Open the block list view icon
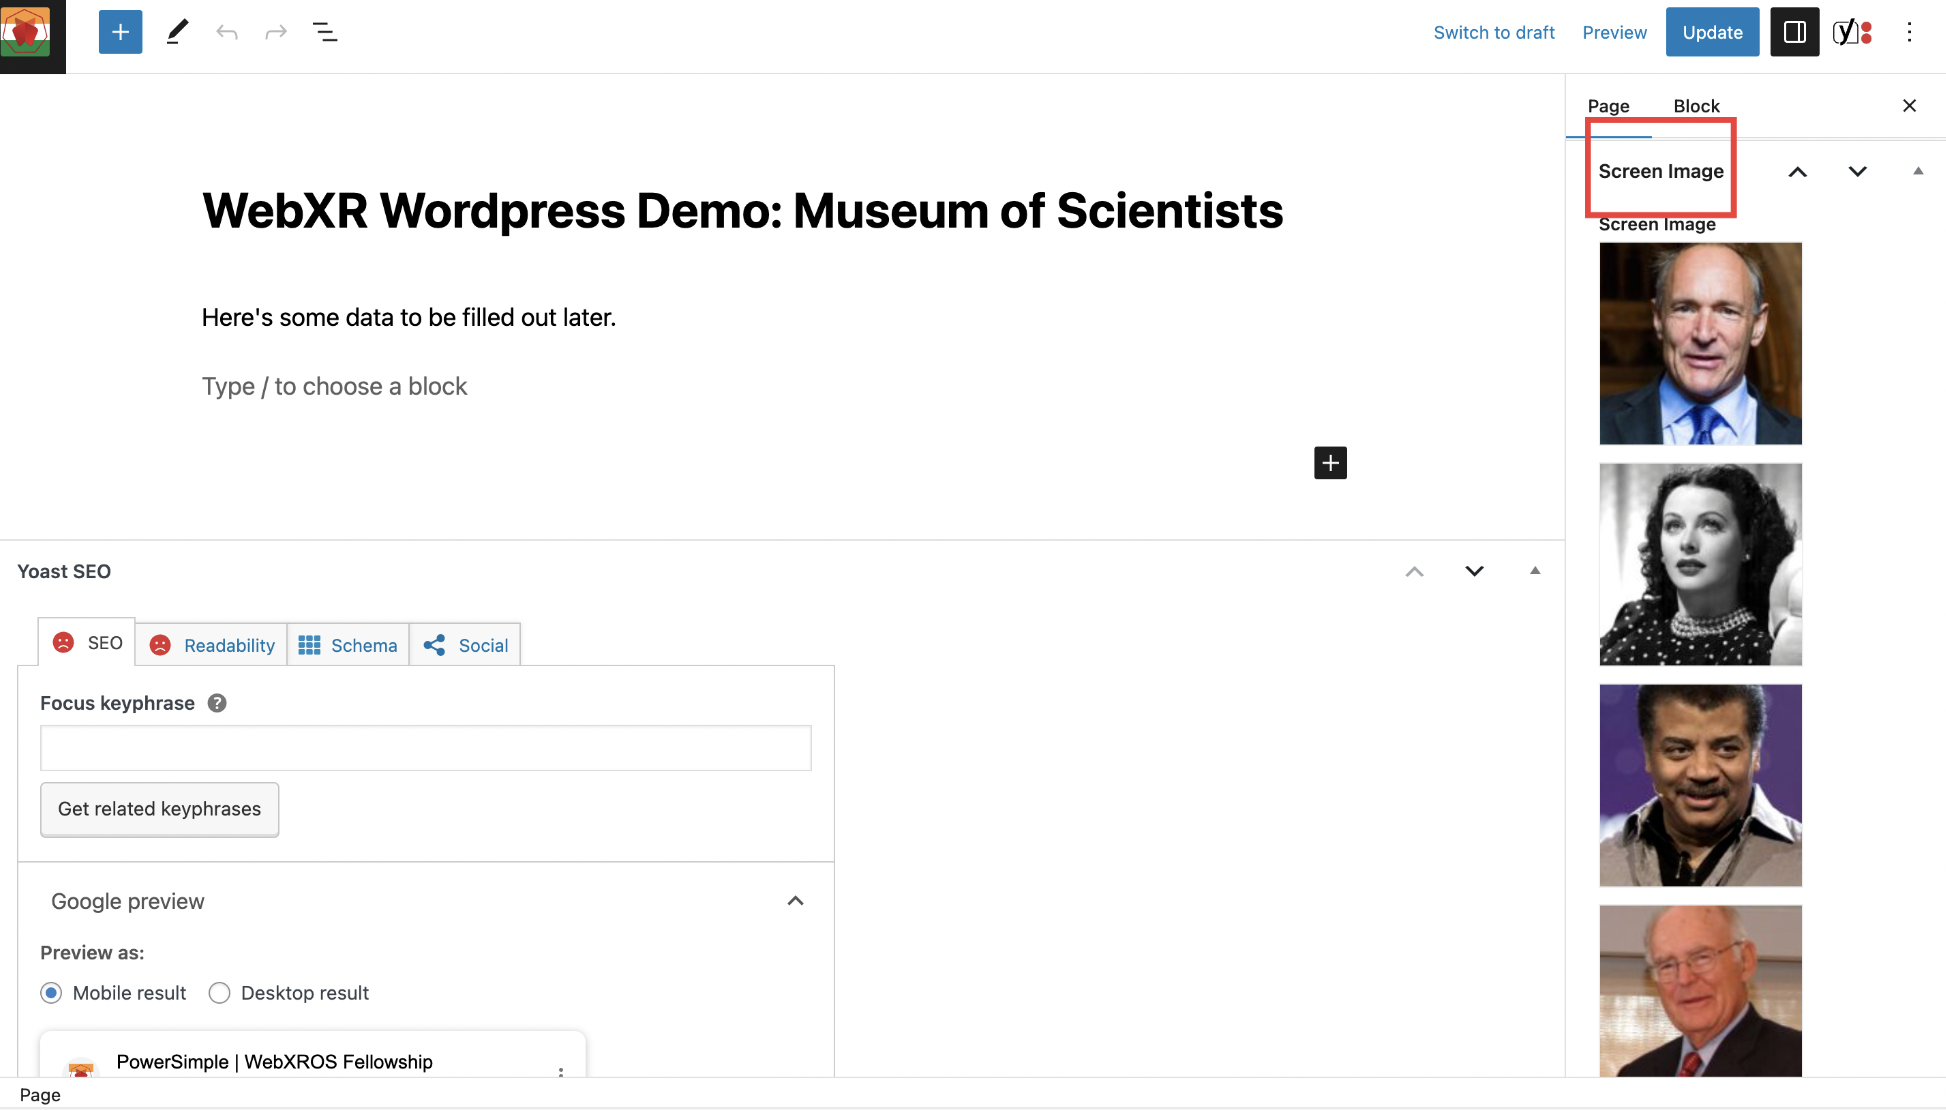The height and width of the screenshot is (1110, 1946). [x=323, y=32]
